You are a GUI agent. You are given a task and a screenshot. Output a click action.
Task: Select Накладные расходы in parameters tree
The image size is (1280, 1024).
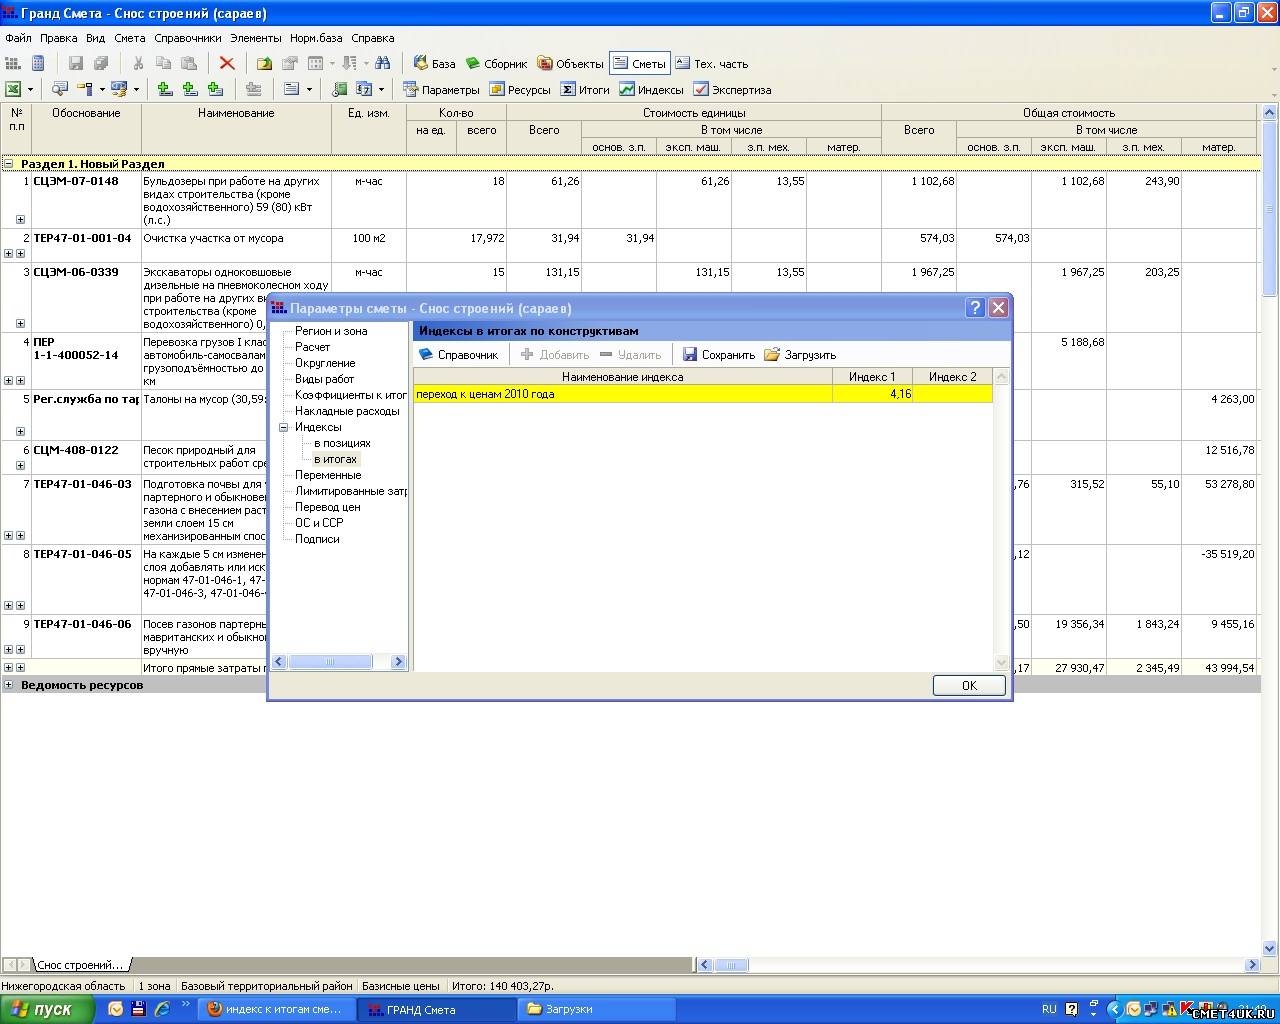click(347, 411)
